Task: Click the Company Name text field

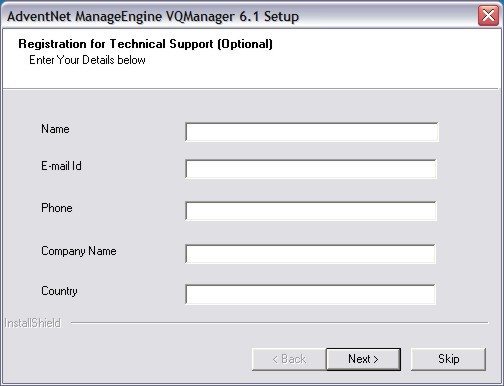Action: pos(310,254)
